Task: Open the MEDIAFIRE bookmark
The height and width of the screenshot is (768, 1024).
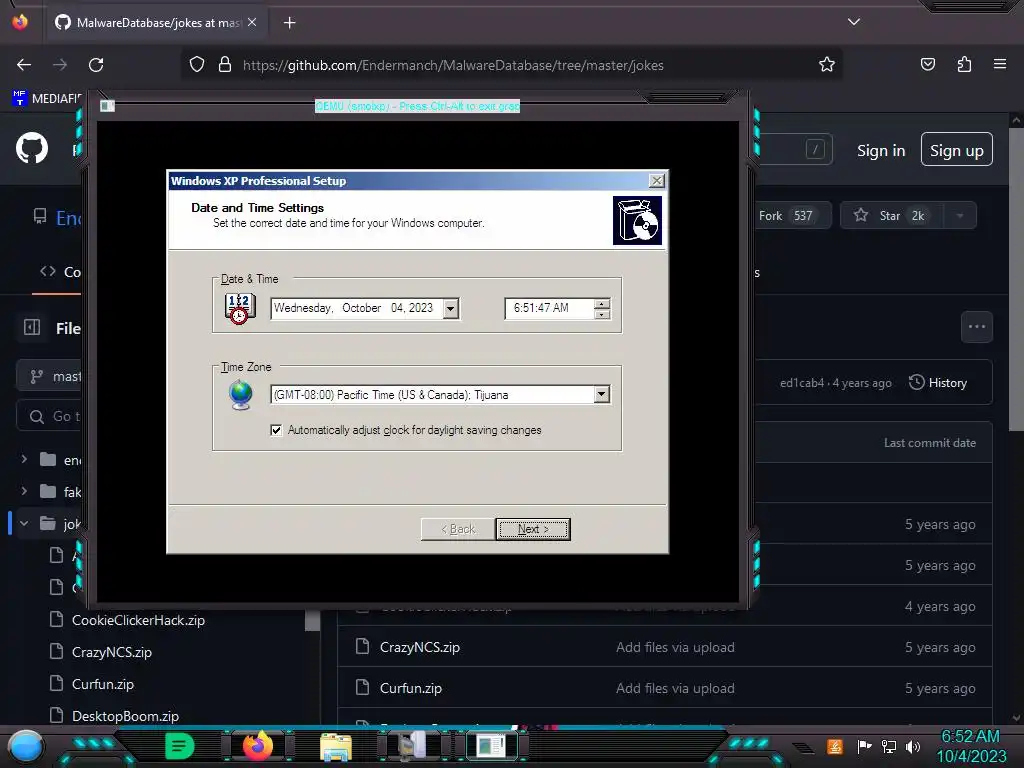Action: click(46, 98)
